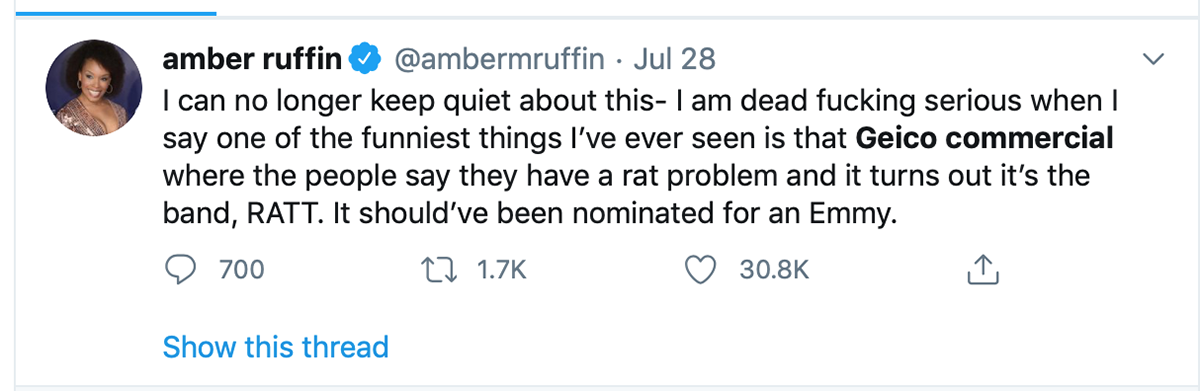The width and height of the screenshot is (1200, 391).
Task: Retweet this tweet using the arrows icon
Action: pos(438,269)
